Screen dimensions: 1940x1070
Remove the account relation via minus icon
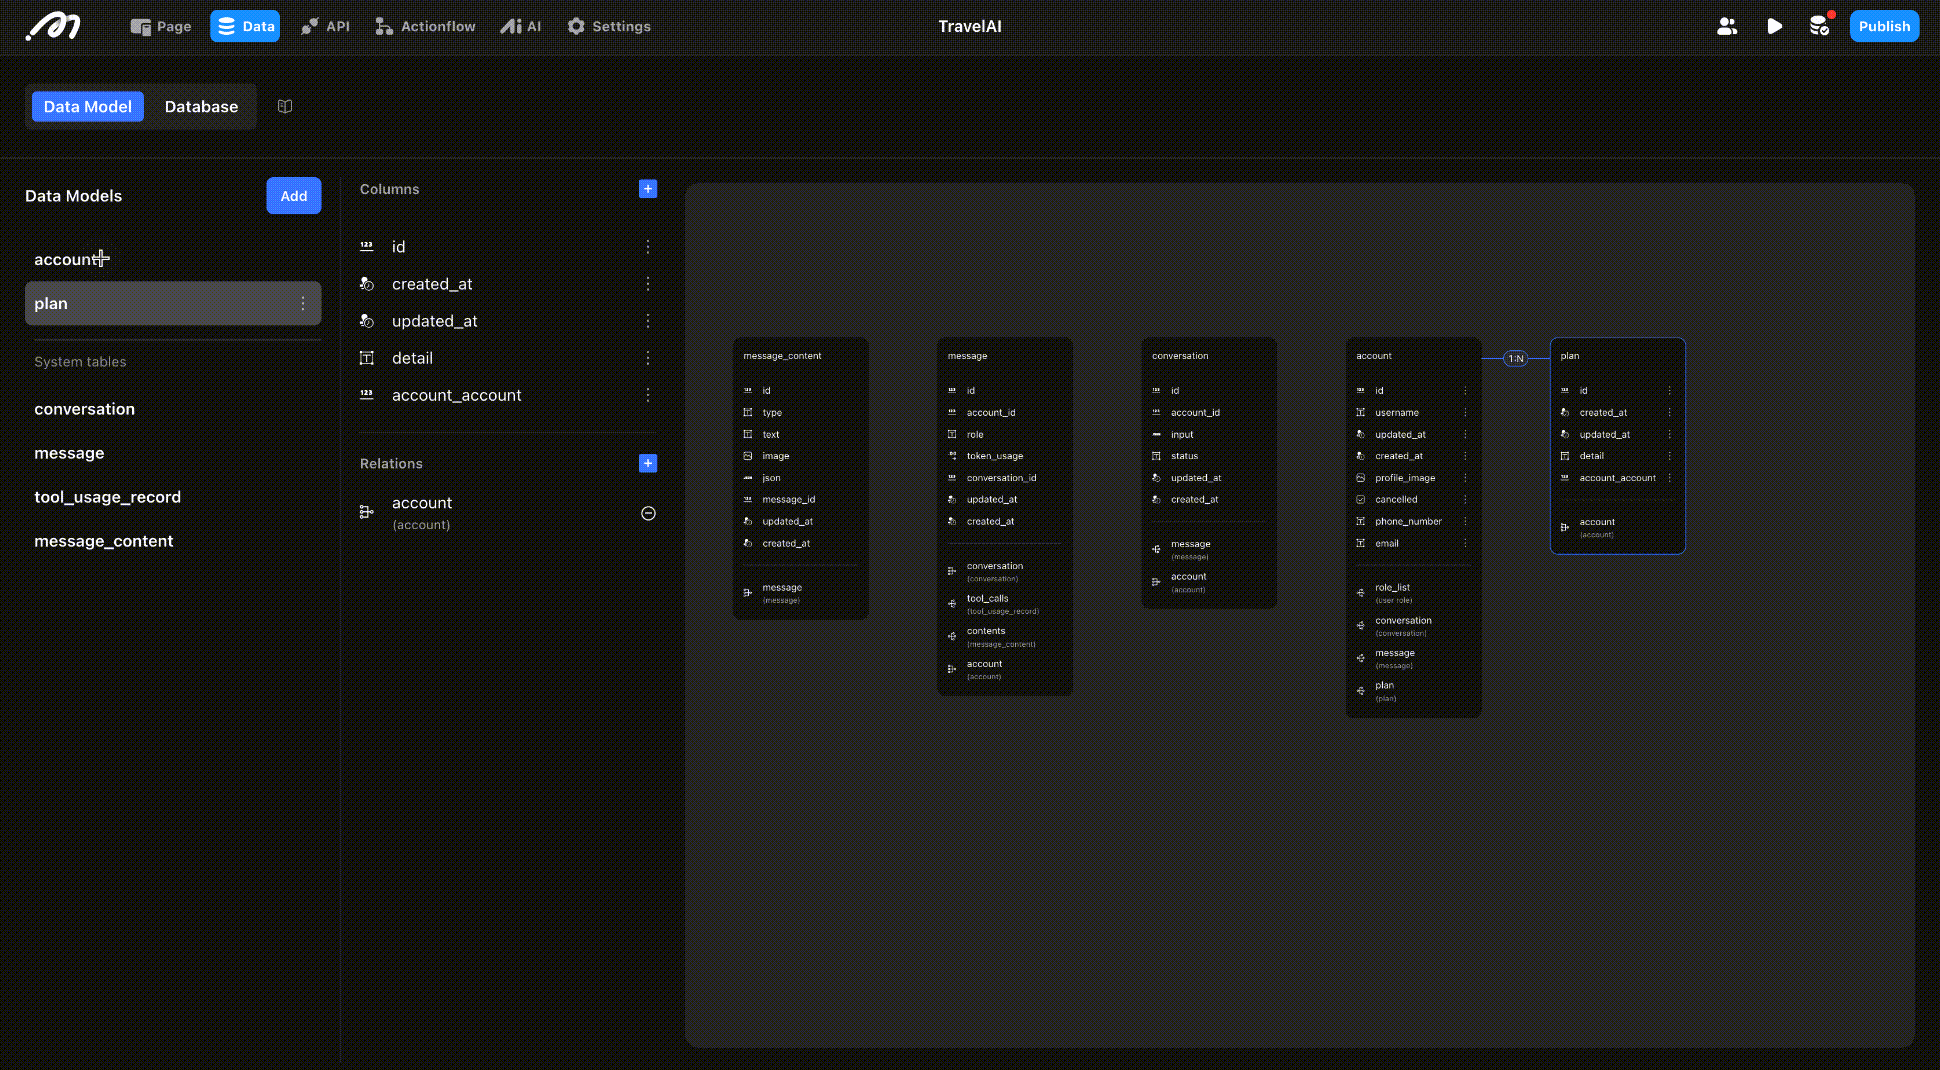point(648,513)
